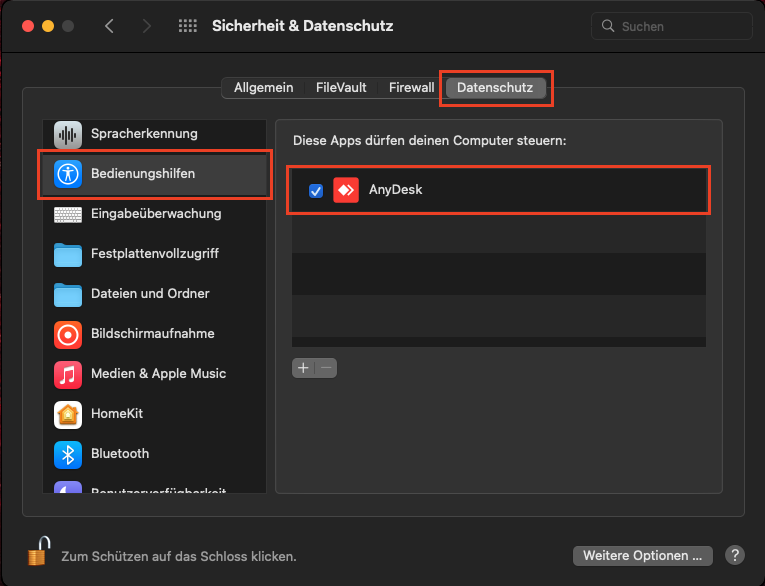Click Weitere Optionen button
The height and width of the screenshot is (586, 765).
643,556
